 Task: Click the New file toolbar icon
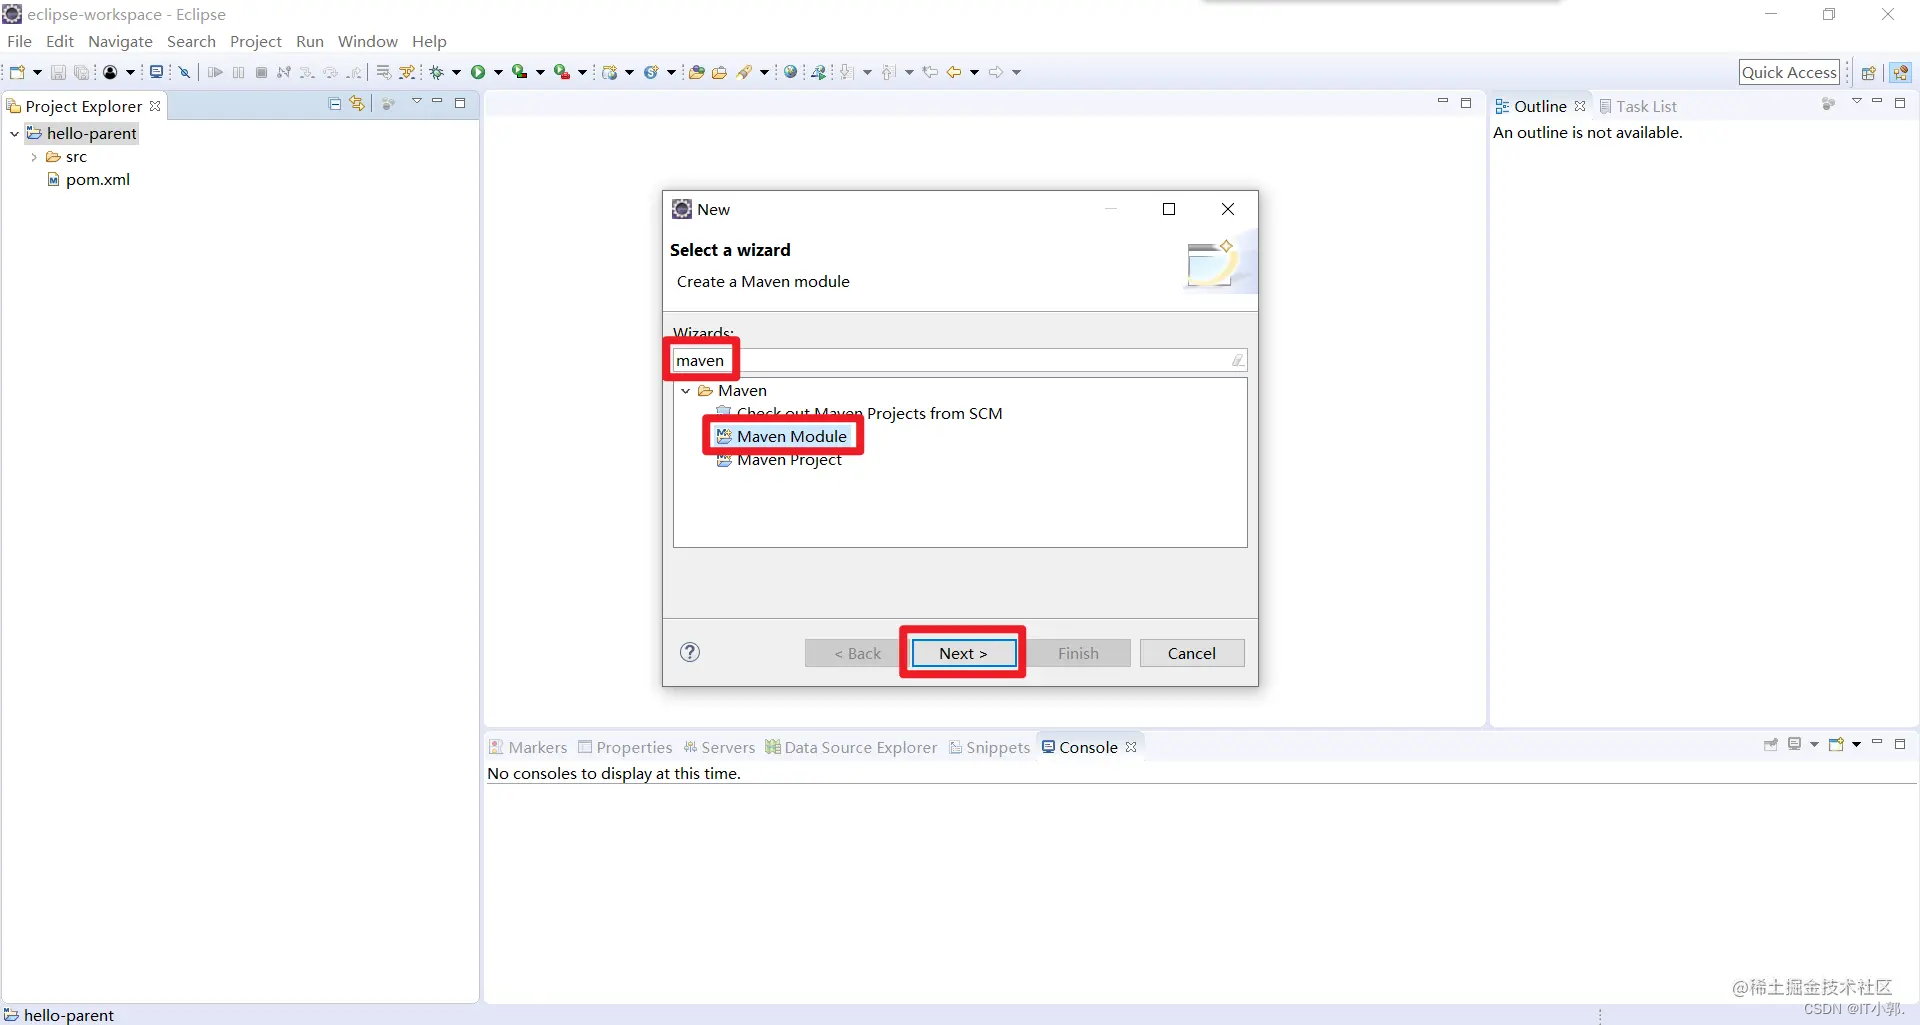coord(17,72)
